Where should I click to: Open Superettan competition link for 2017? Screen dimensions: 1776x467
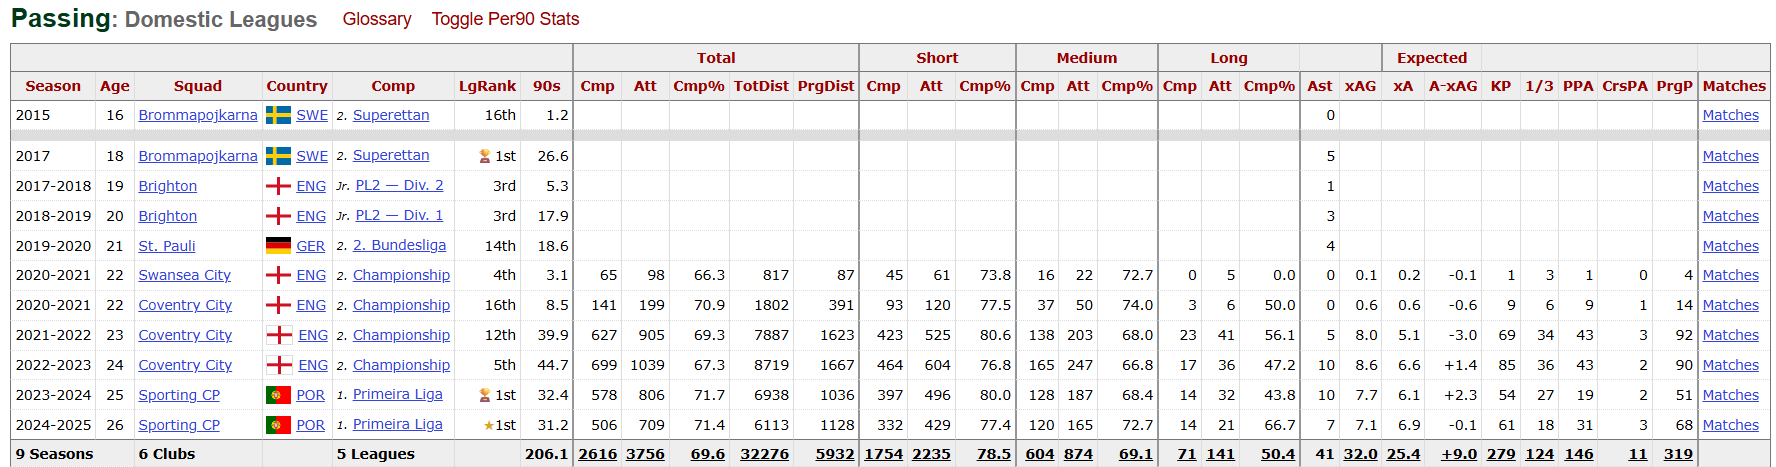pyautogui.click(x=391, y=155)
